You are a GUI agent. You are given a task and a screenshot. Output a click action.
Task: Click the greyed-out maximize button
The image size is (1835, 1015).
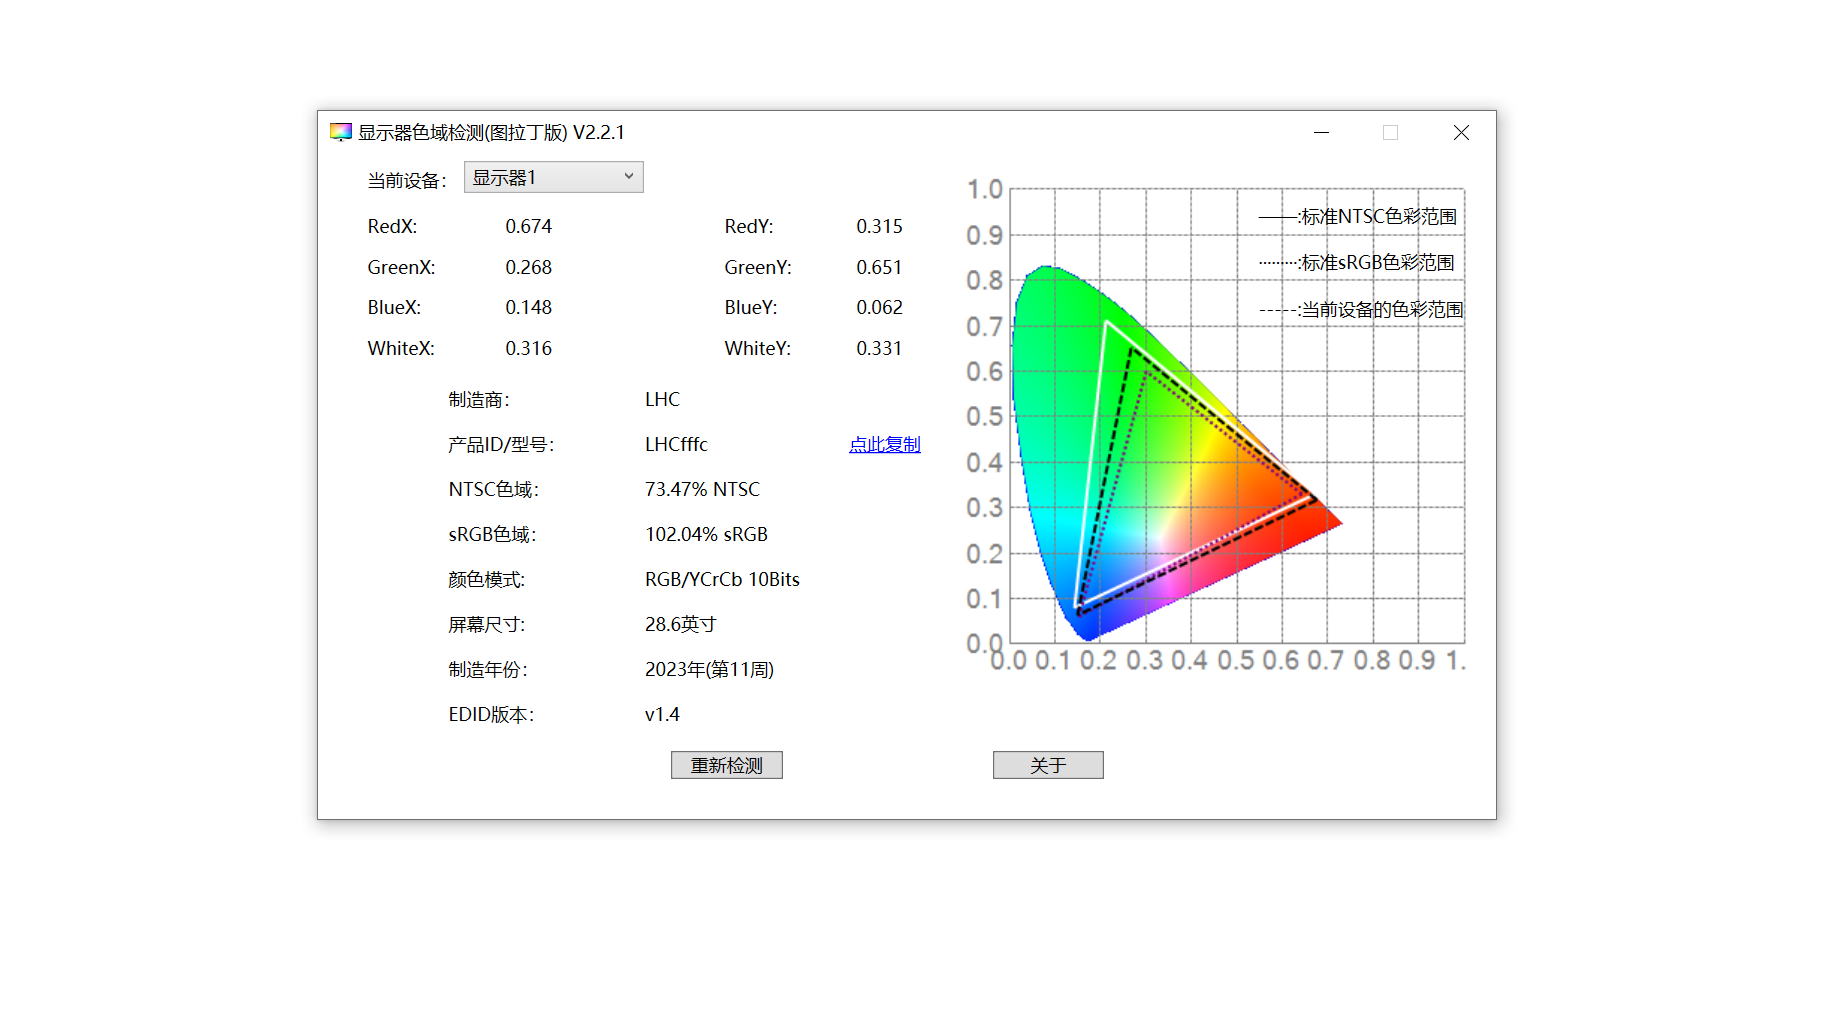coord(1390,132)
